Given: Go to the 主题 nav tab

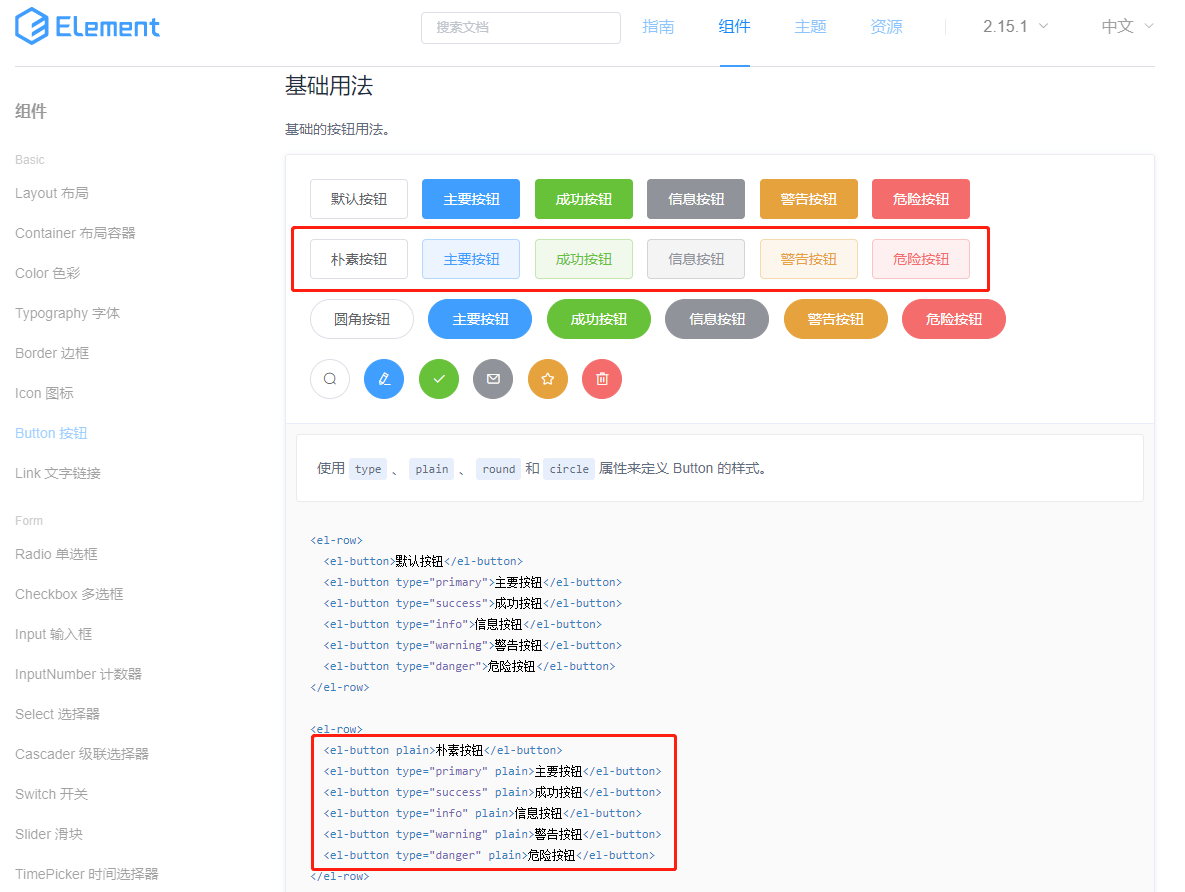Looking at the screenshot, I should coord(810,26).
